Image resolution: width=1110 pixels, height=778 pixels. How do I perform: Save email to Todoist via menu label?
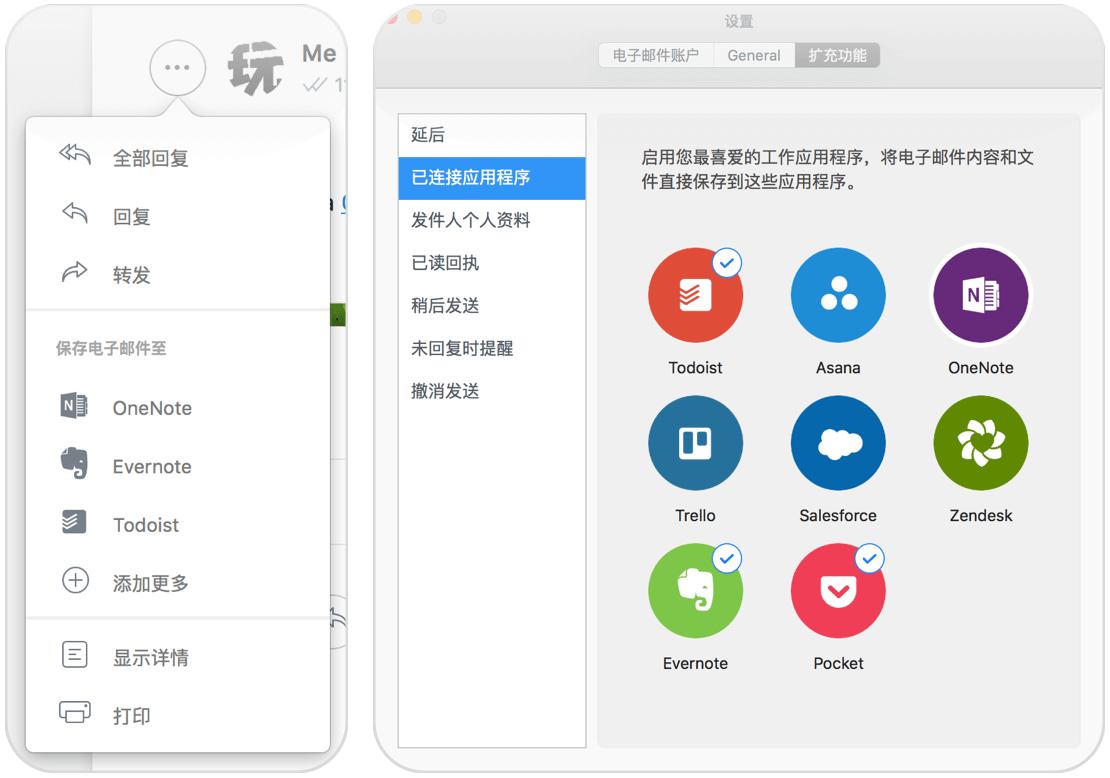146,525
